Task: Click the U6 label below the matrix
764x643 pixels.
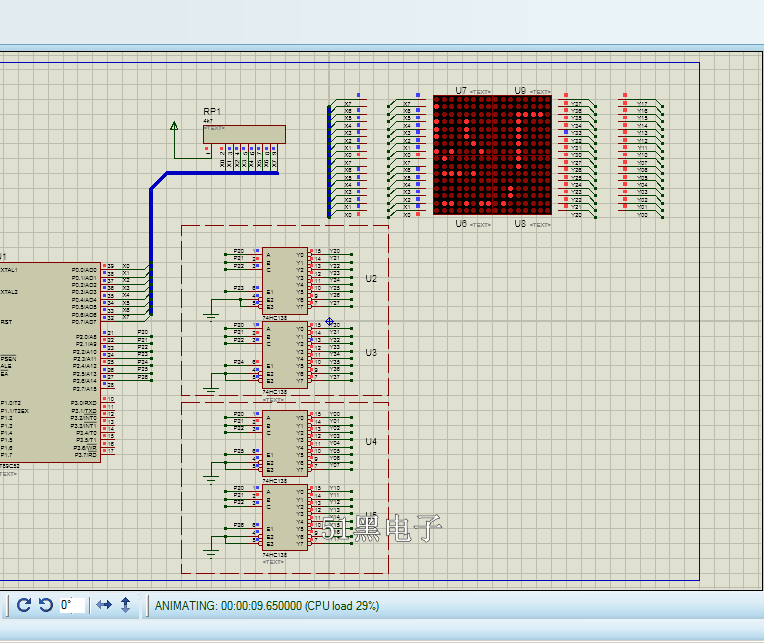Action: click(x=461, y=224)
